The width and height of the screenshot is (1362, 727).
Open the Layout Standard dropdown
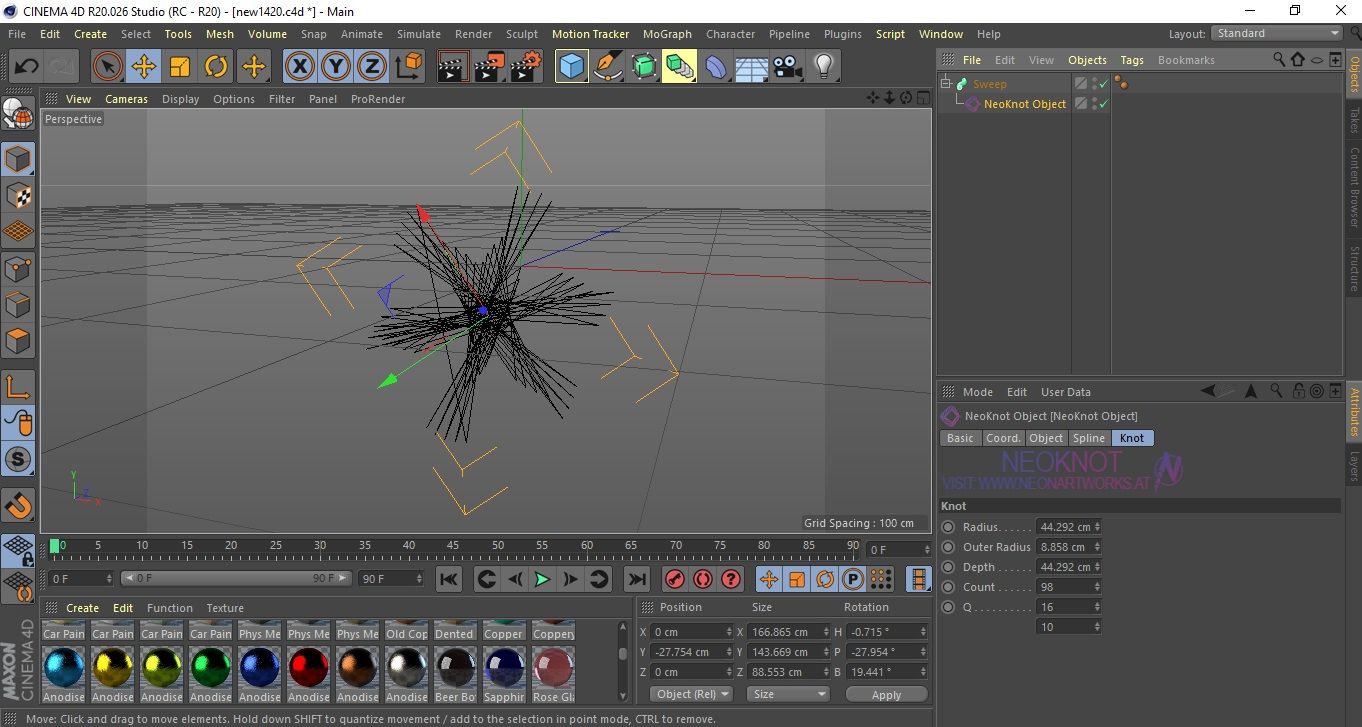click(x=1277, y=34)
